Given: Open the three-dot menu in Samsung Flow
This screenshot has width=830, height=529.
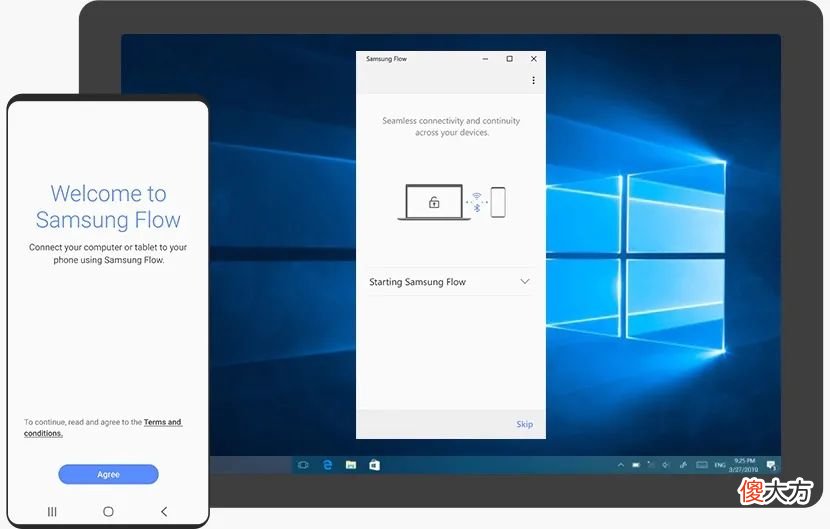Looking at the screenshot, I should [x=533, y=80].
